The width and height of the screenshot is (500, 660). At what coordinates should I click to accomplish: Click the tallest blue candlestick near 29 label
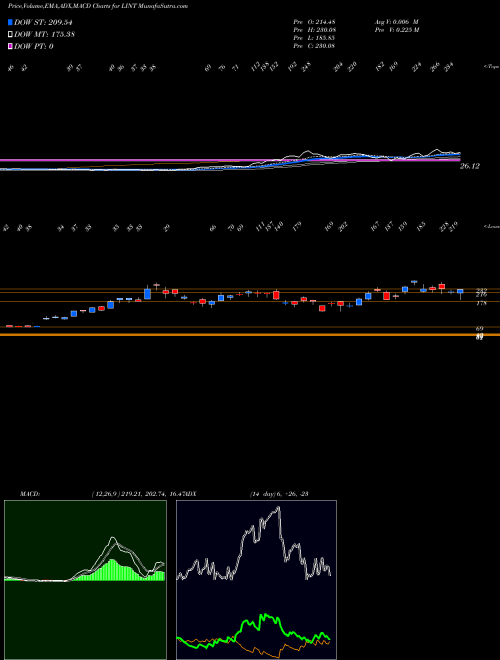(x=147, y=293)
